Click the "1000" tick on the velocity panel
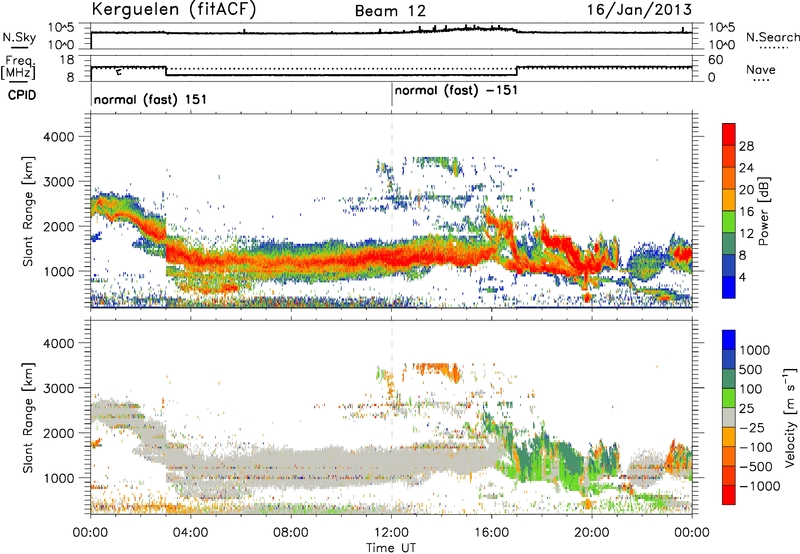800x554 pixels. (58, 478)
